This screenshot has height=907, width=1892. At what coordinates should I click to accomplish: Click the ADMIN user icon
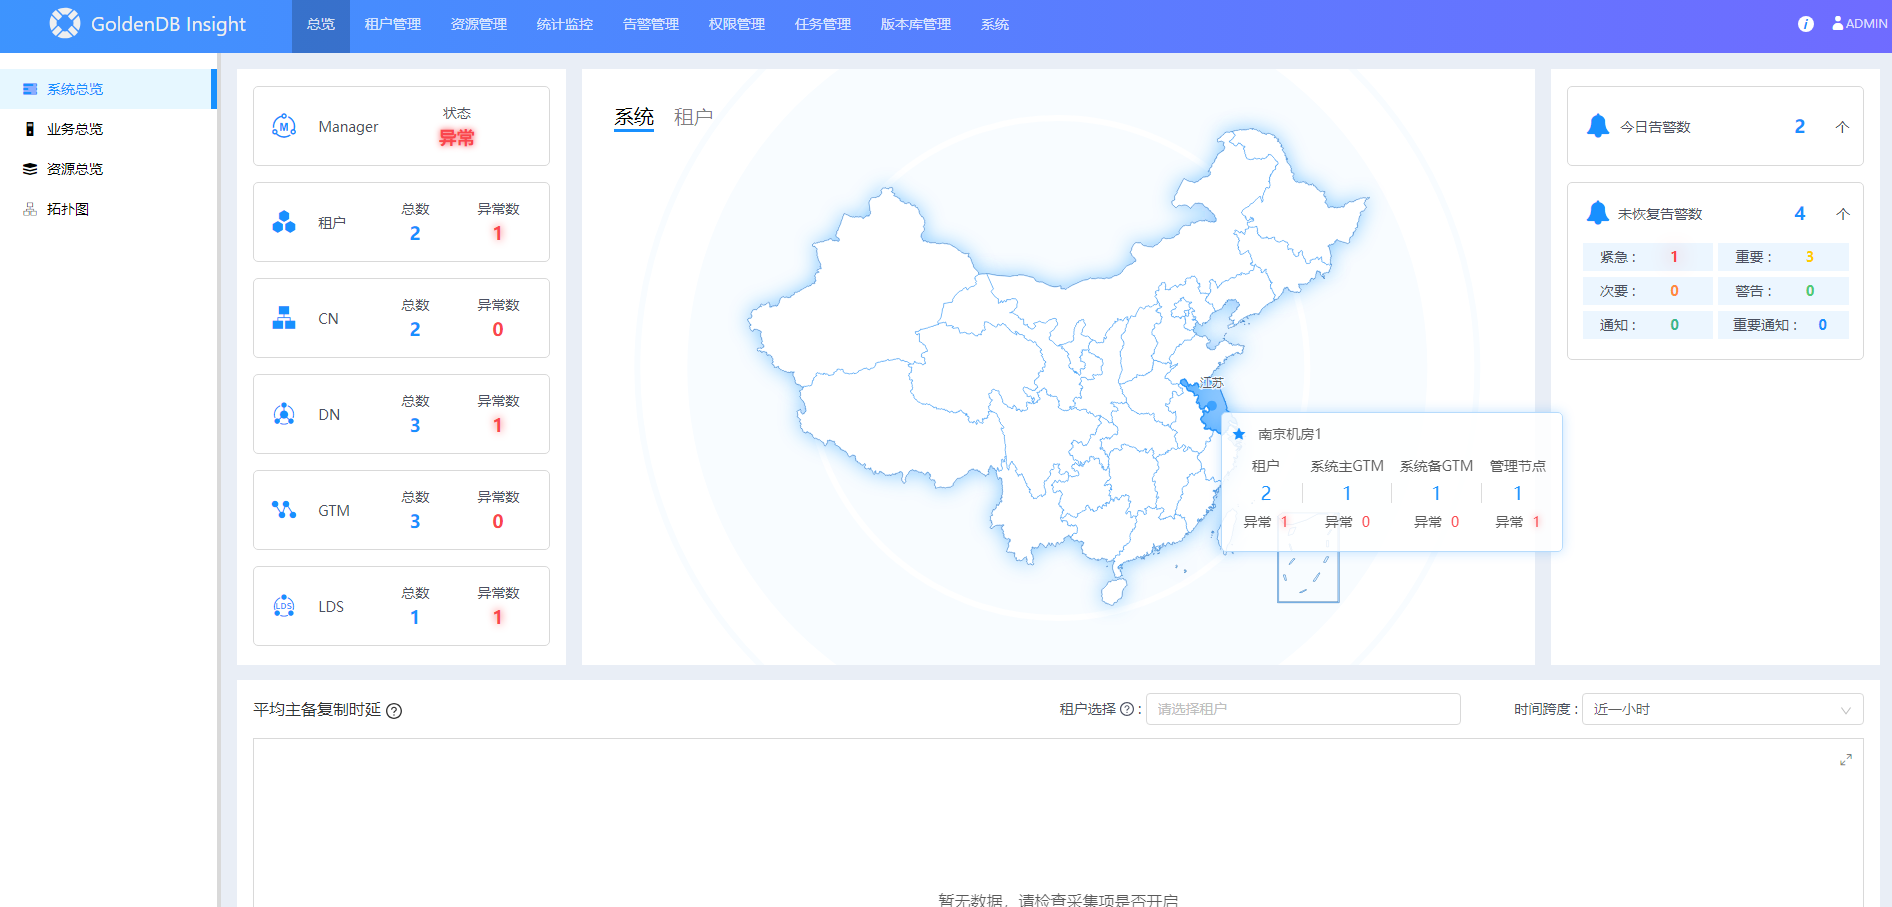click(1837, 23)
